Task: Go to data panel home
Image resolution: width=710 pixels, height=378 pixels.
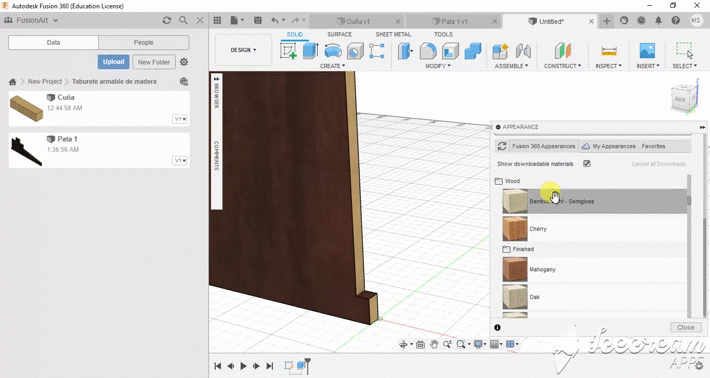Action: (x=12, y=82)
